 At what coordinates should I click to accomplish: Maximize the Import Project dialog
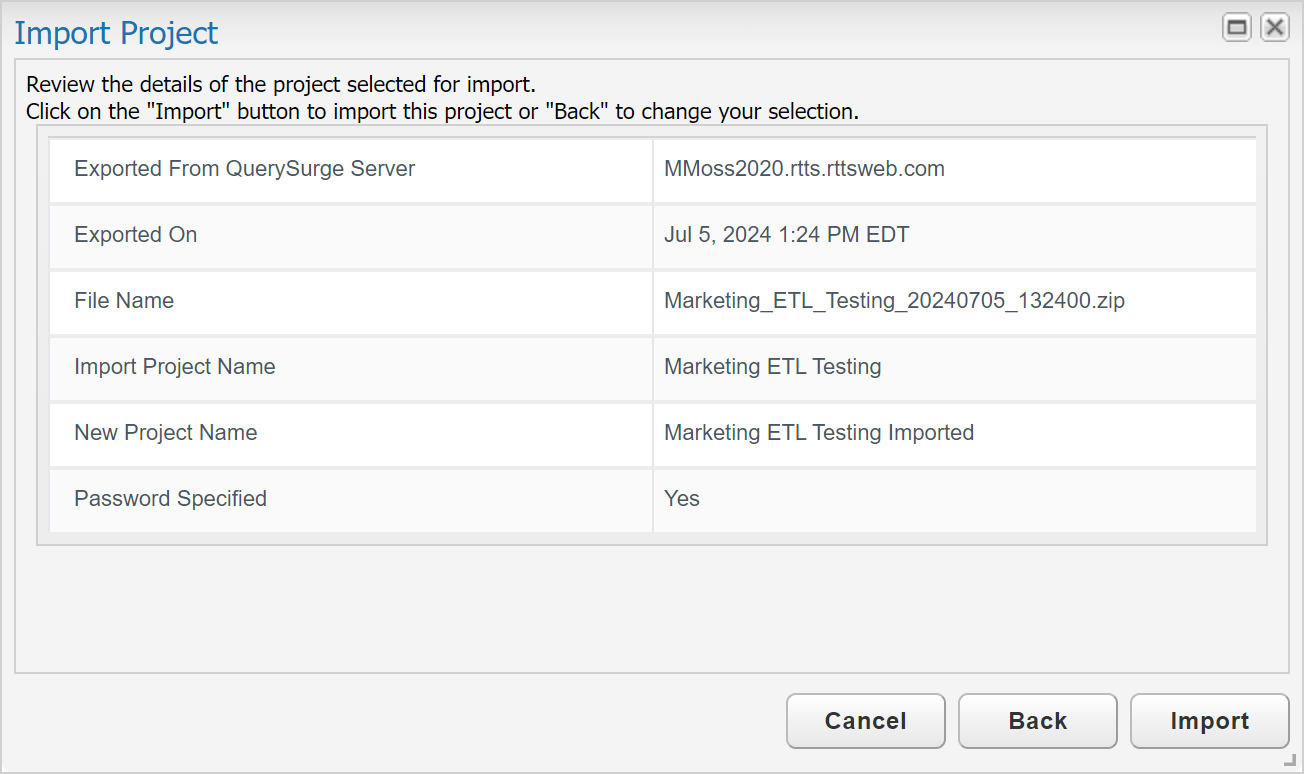point(1237,28)
